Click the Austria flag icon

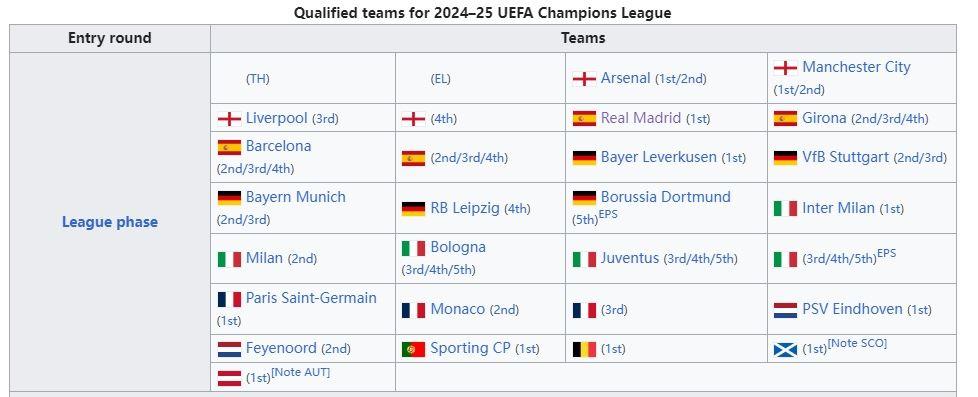coord(229,378)
